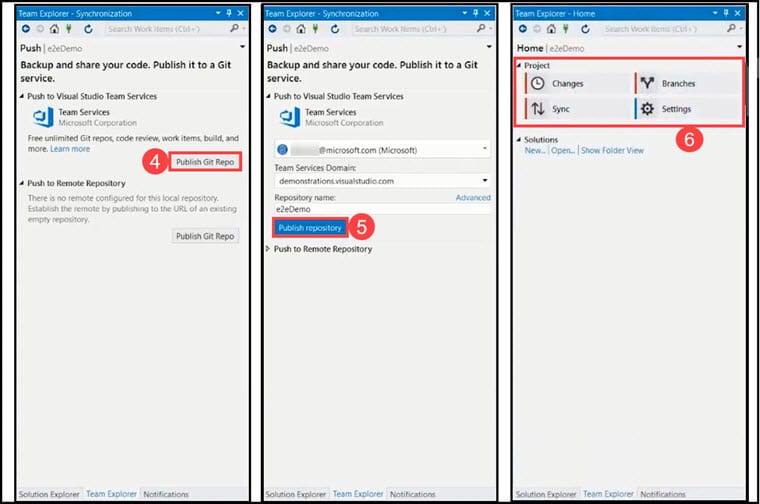Click Team Services logo in left panel
760x504 pixels.
tap(43, 117)
